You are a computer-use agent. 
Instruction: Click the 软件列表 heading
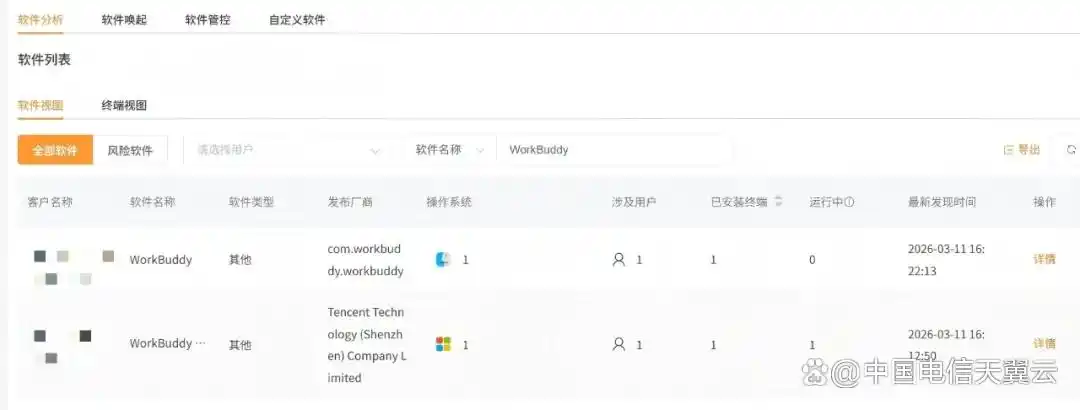point(44,60)
